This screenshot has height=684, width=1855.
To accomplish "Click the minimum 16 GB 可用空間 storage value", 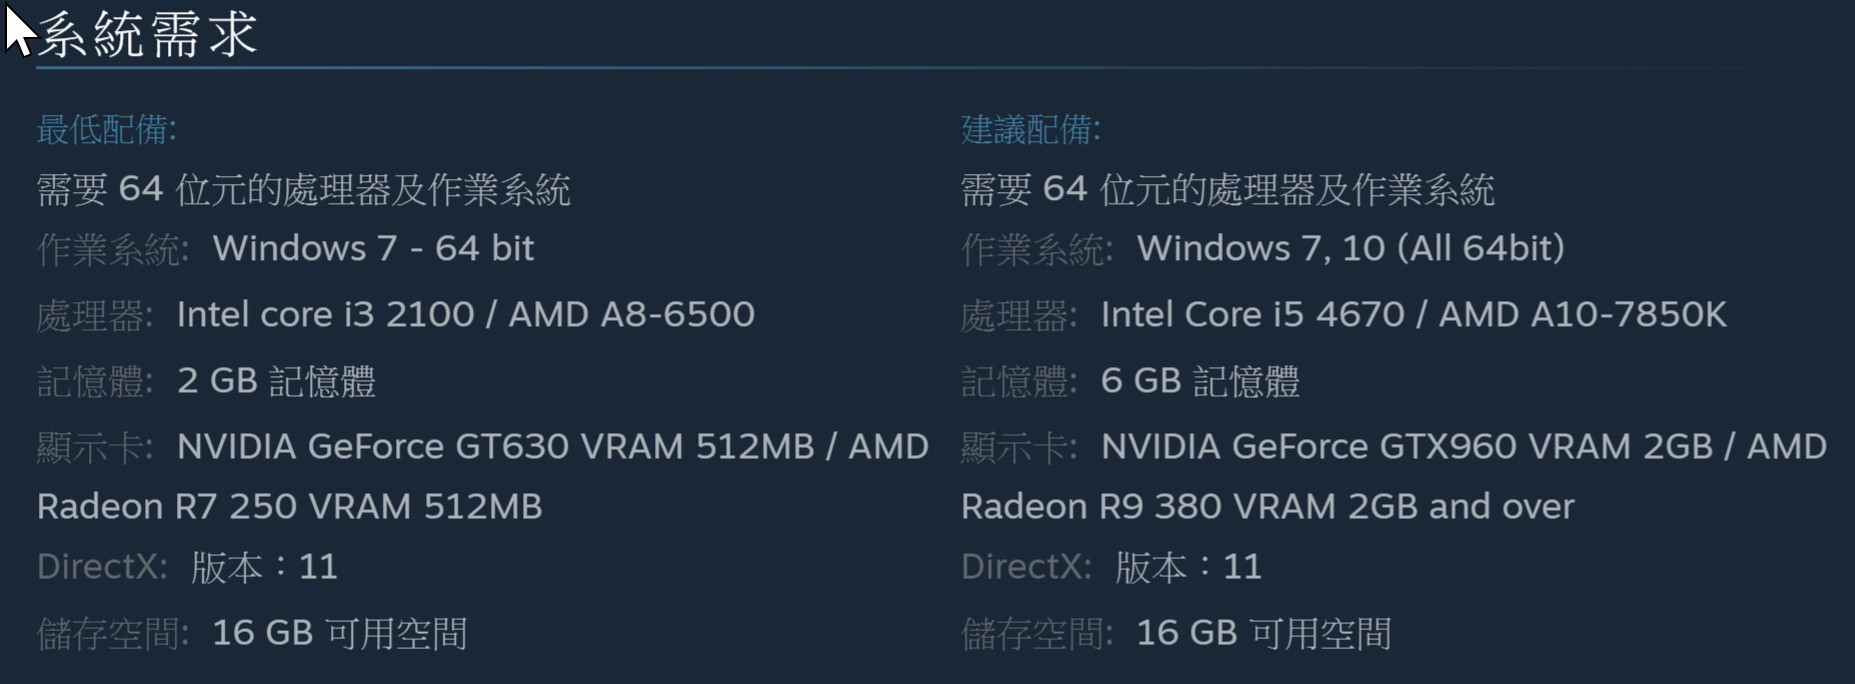I will tap(340, 633).
